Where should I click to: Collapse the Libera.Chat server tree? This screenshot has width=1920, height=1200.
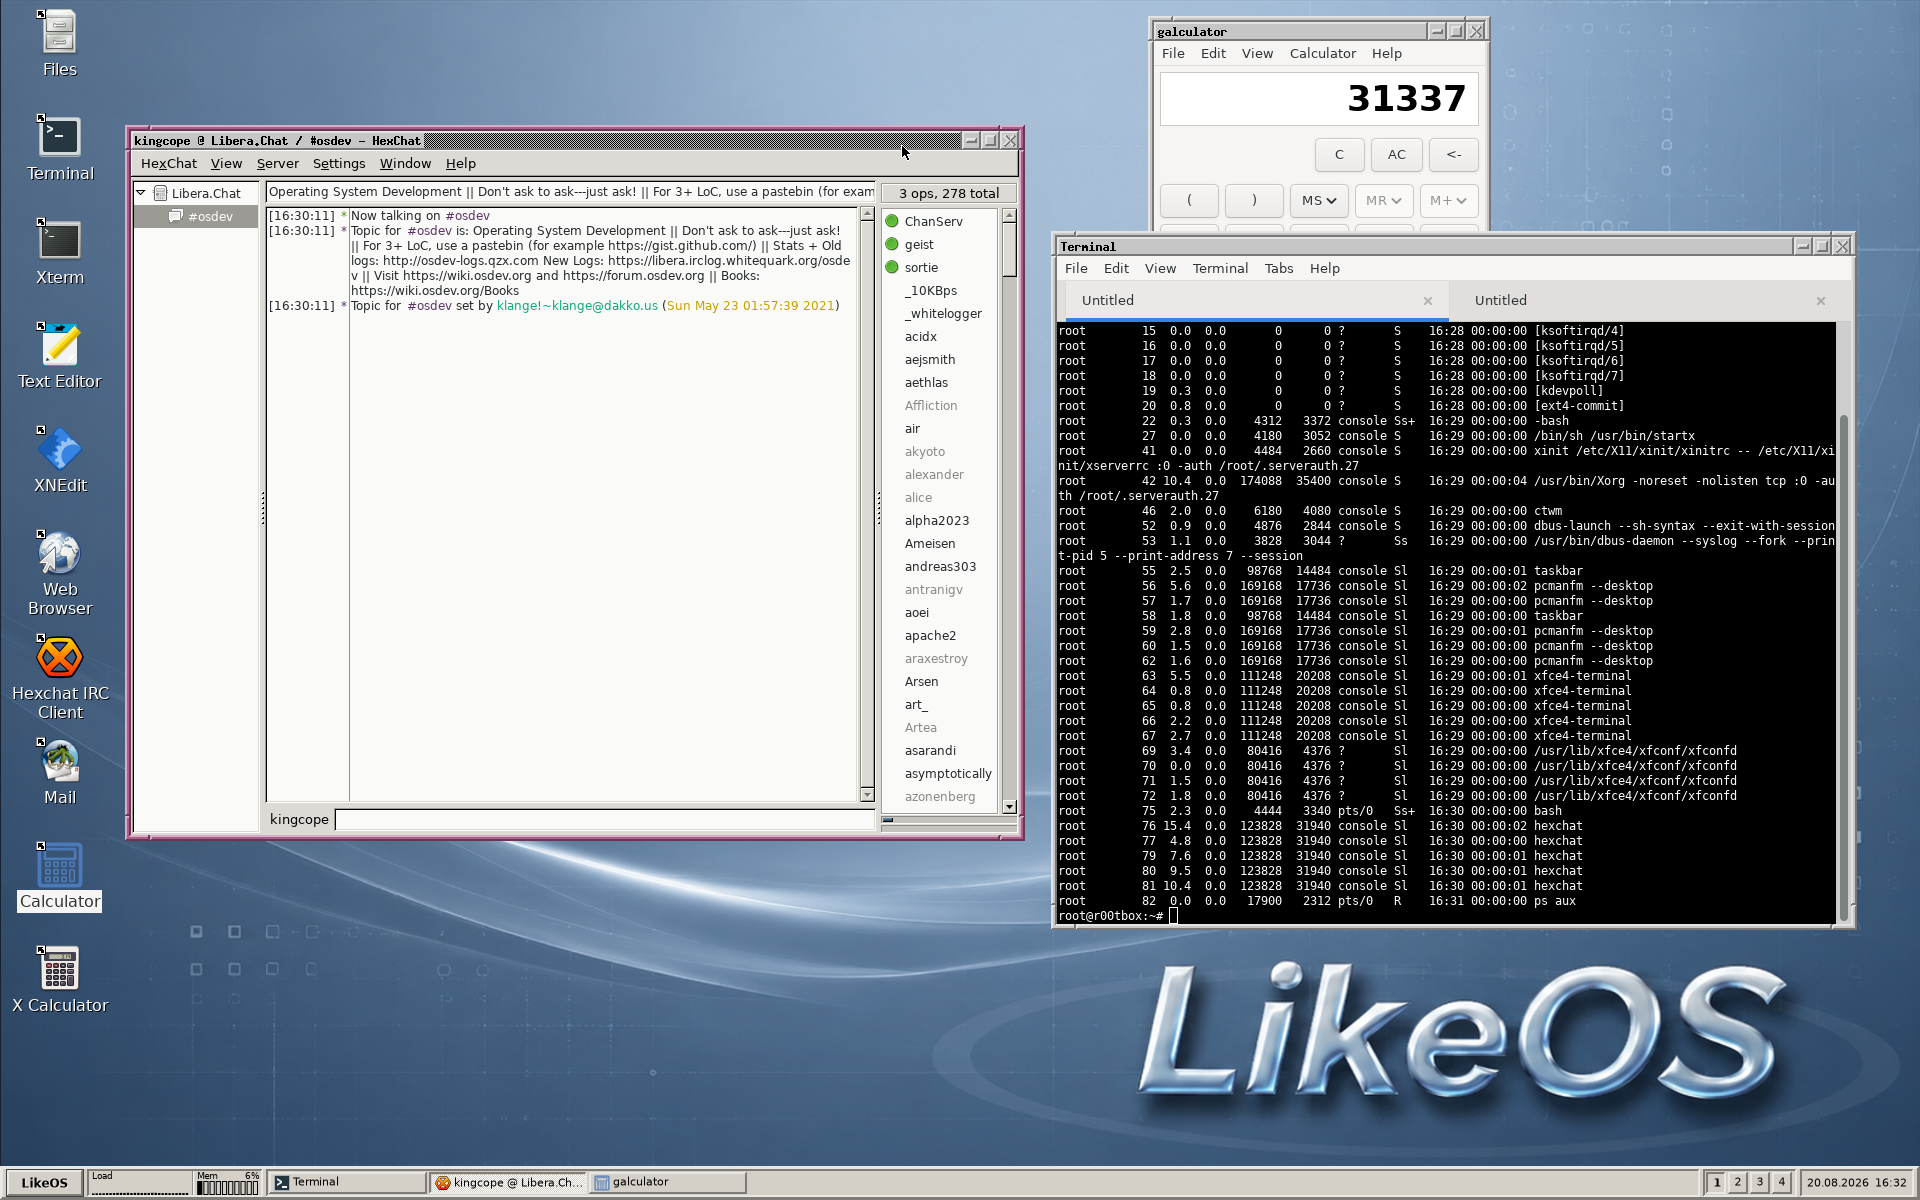tap(141, 193)
